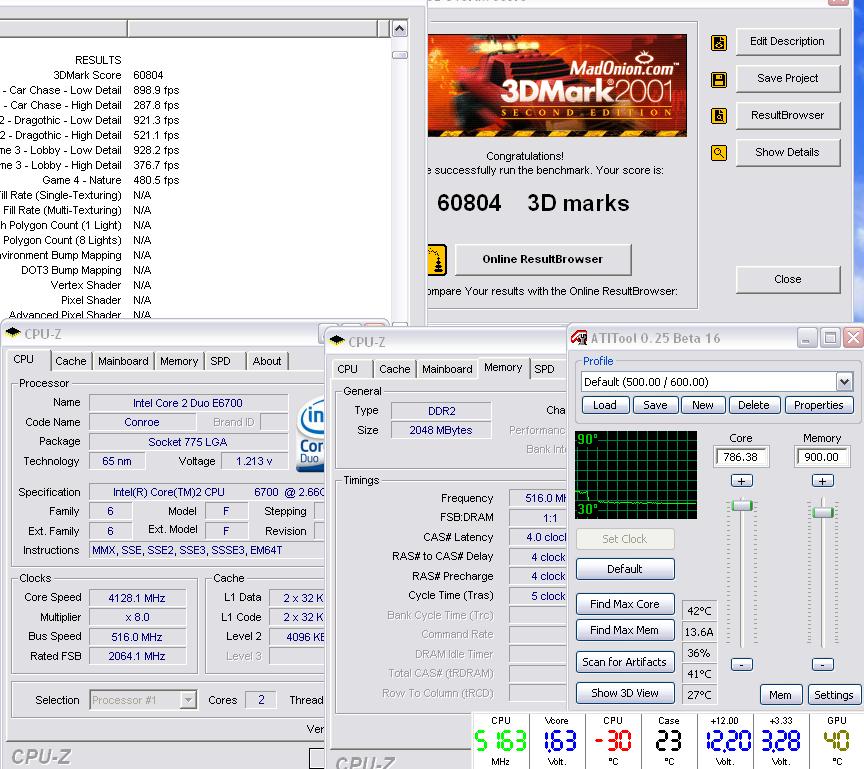This screenshot has height=769, width=864.
Task: Click the memory Frequency value 516.0
Action: [538, 498]
